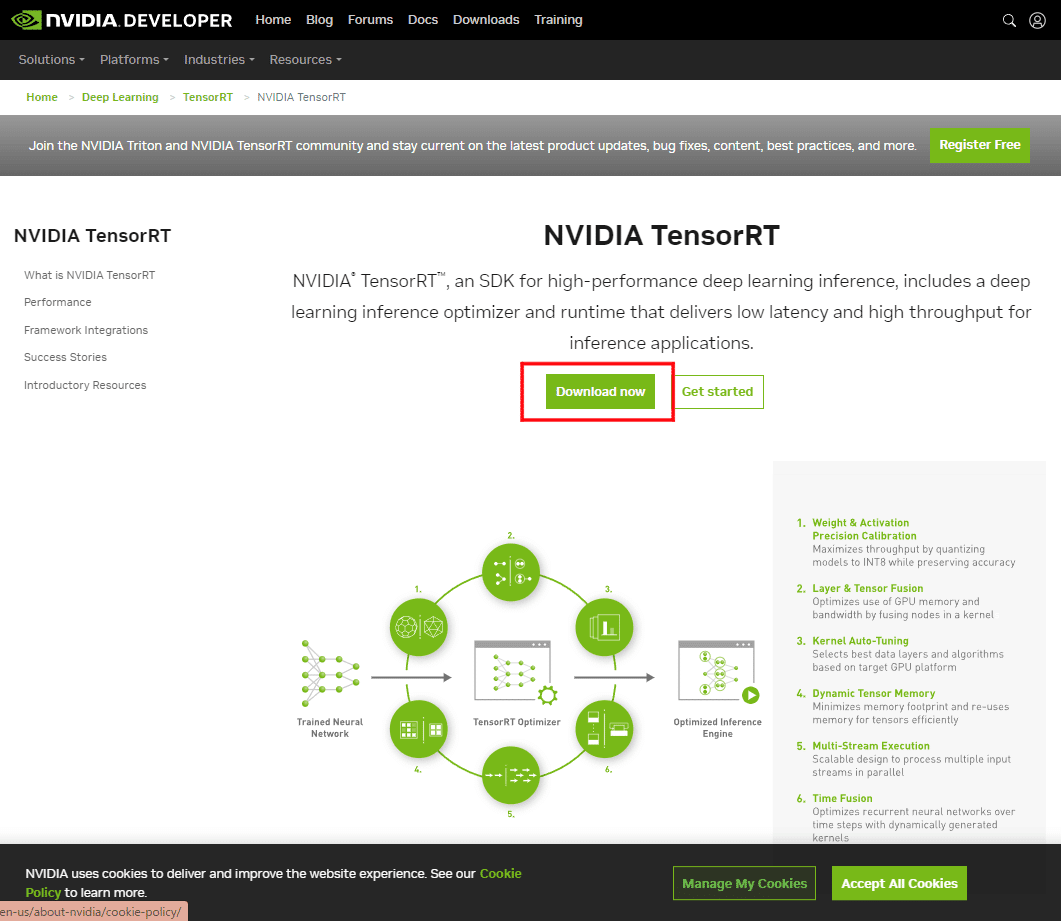
Task: Click the Weight & Activation calibration circle icon
Action: (x=419, y=627)
